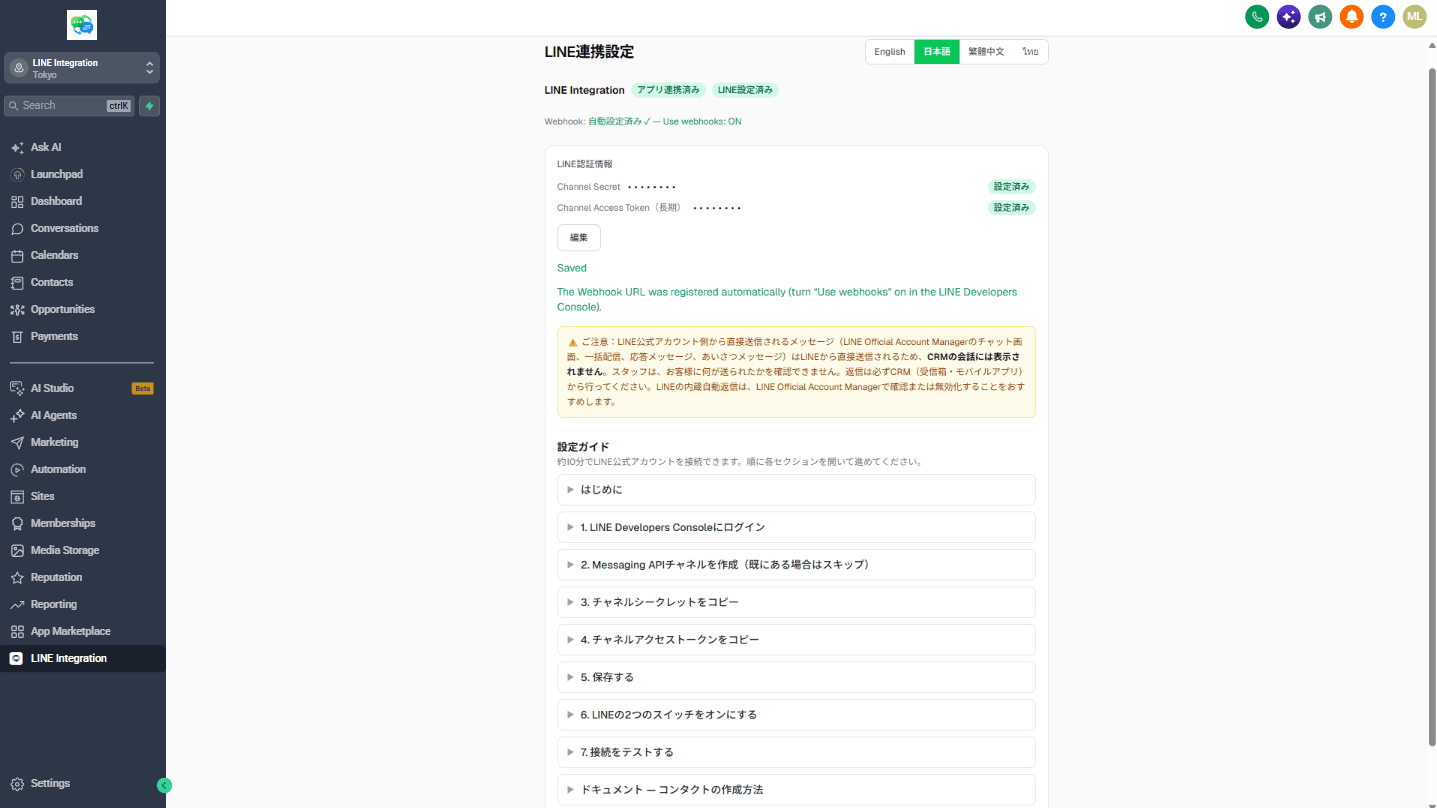Switch language to ไทย
The width and height of the screenshot is (1437, 808).
coord(1030,52)
